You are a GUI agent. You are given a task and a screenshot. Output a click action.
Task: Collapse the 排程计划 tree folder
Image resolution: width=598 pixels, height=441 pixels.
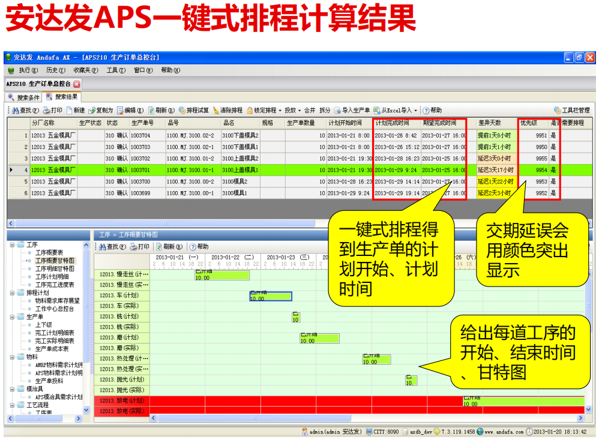point(12,293)
